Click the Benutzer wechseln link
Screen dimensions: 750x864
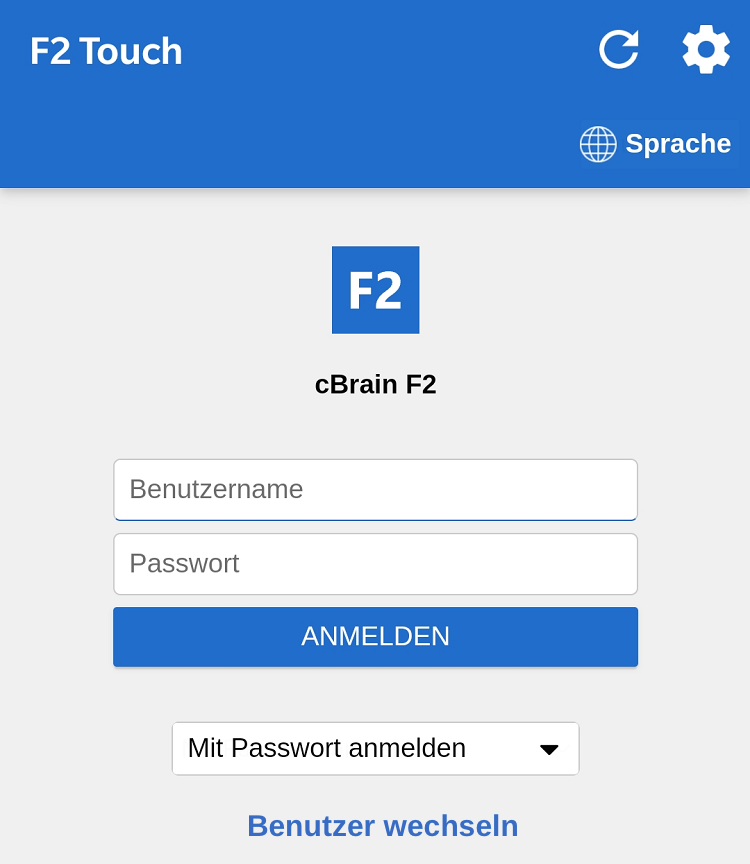(382, 826)
